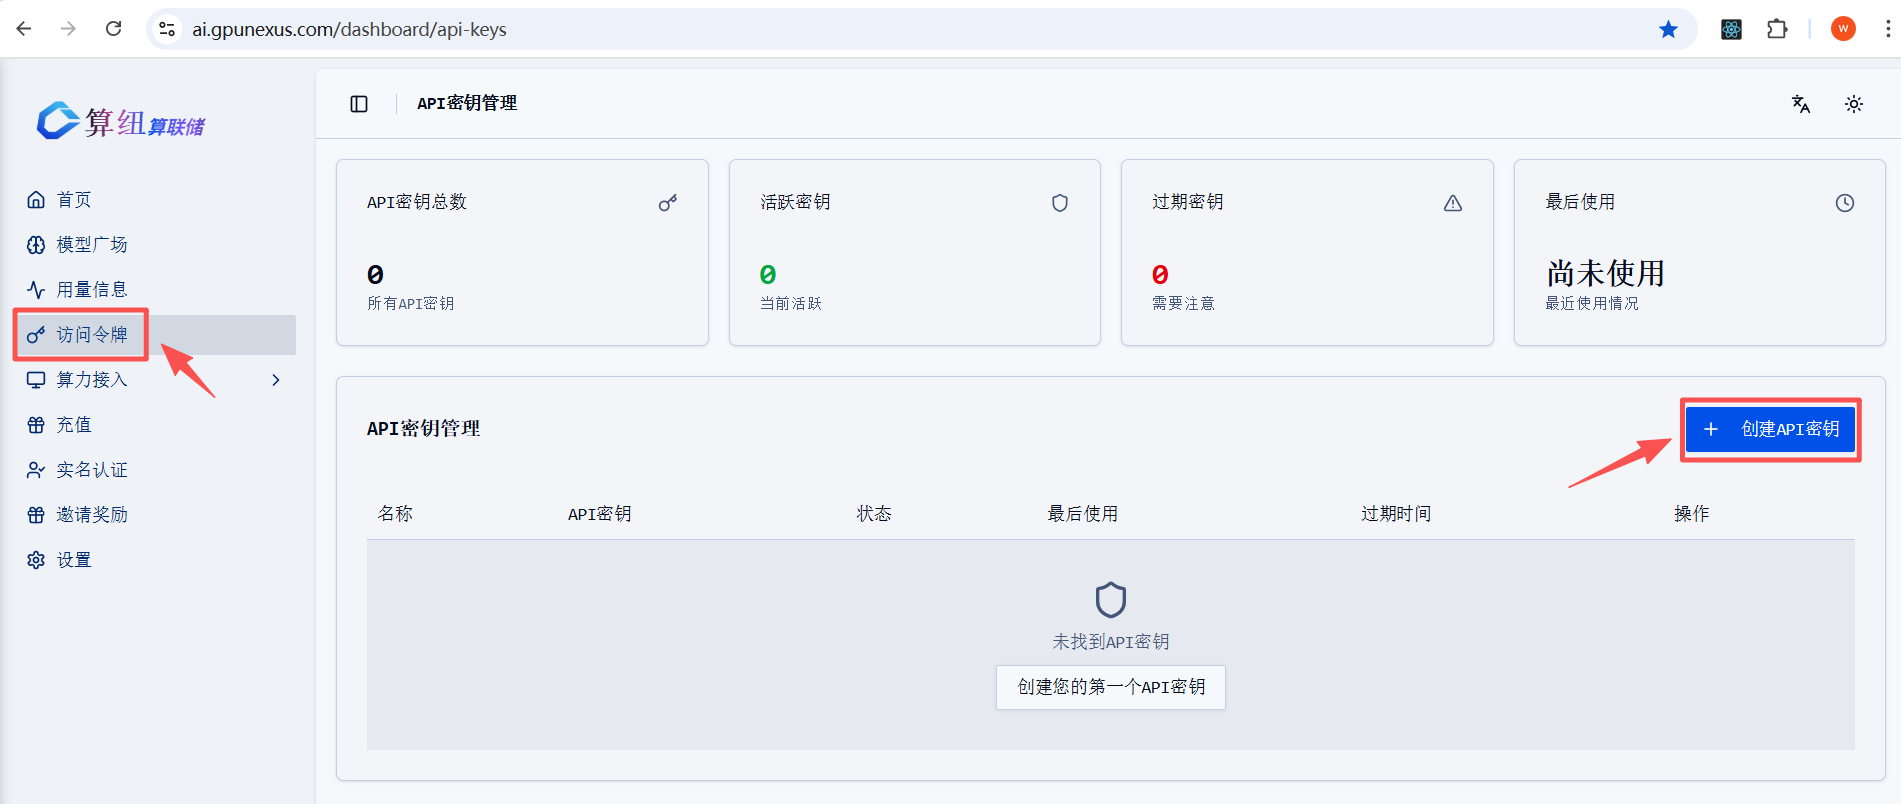Toggle the sidebar collapse icon
The image size is (1901, 804).
coord(359,104)
